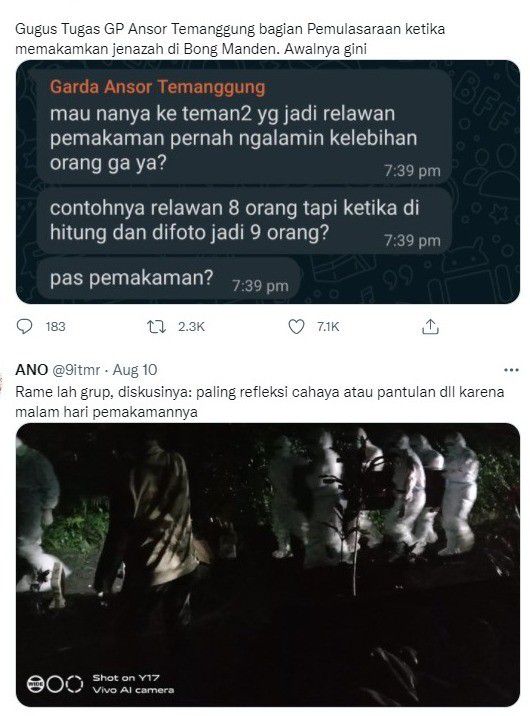Screen dimensions: 530x716
Task: Like the tweet with heart icon
Action: pos(296,326)
